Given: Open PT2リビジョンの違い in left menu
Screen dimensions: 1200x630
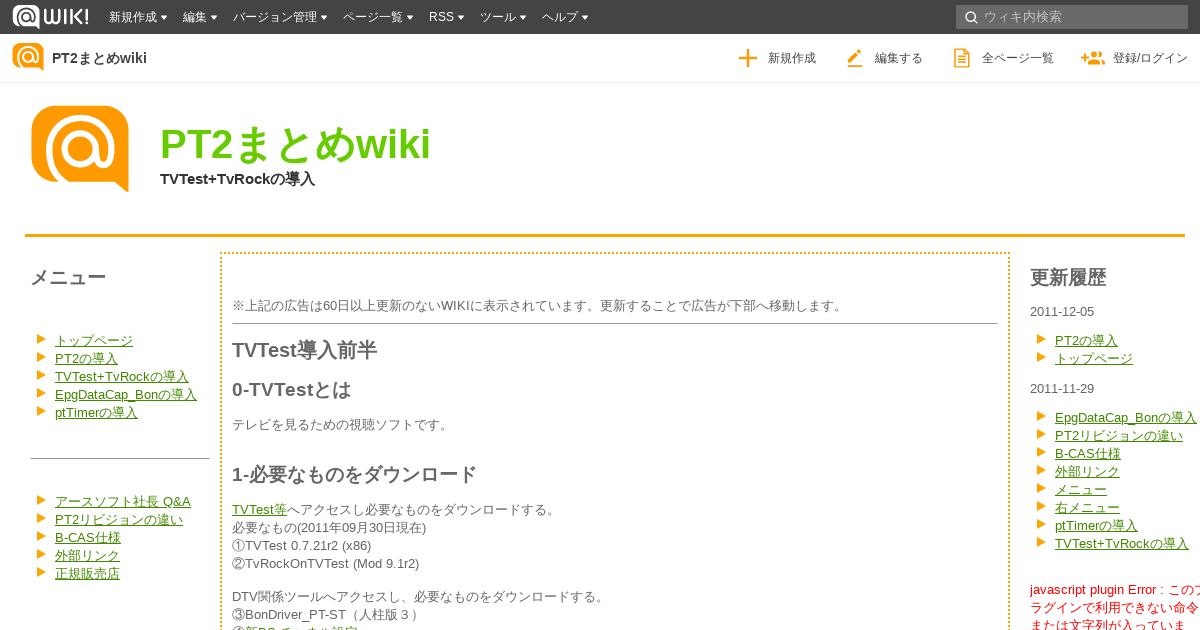Looking at the screenshot, I should pyautogui.click(x=119, y=519).
